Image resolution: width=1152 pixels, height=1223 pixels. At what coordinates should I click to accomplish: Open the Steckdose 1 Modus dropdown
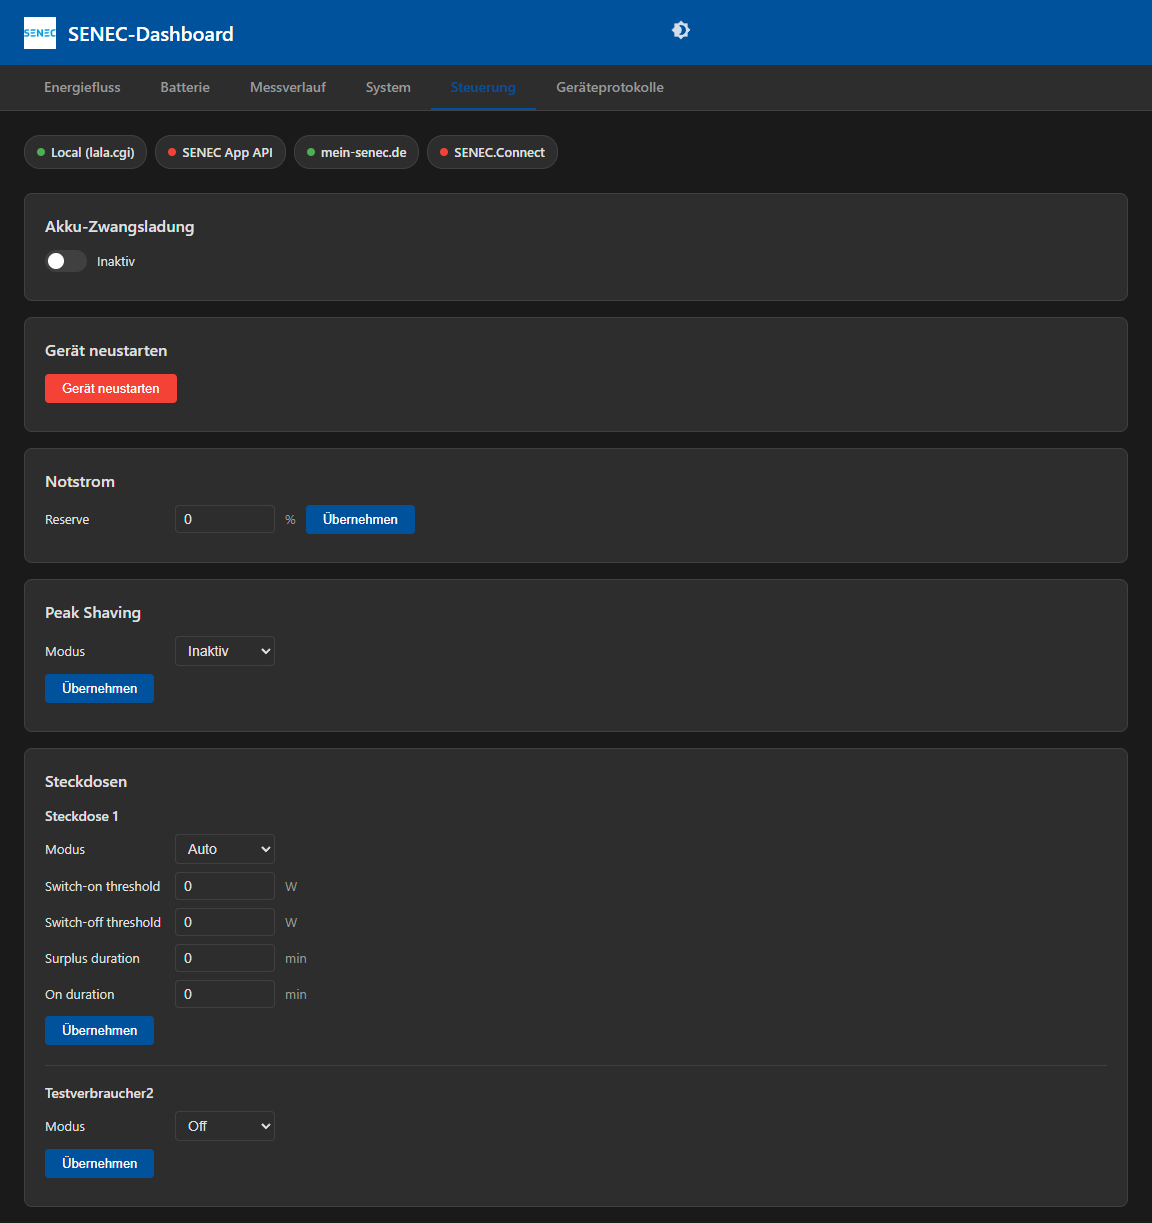coord(225,849)
